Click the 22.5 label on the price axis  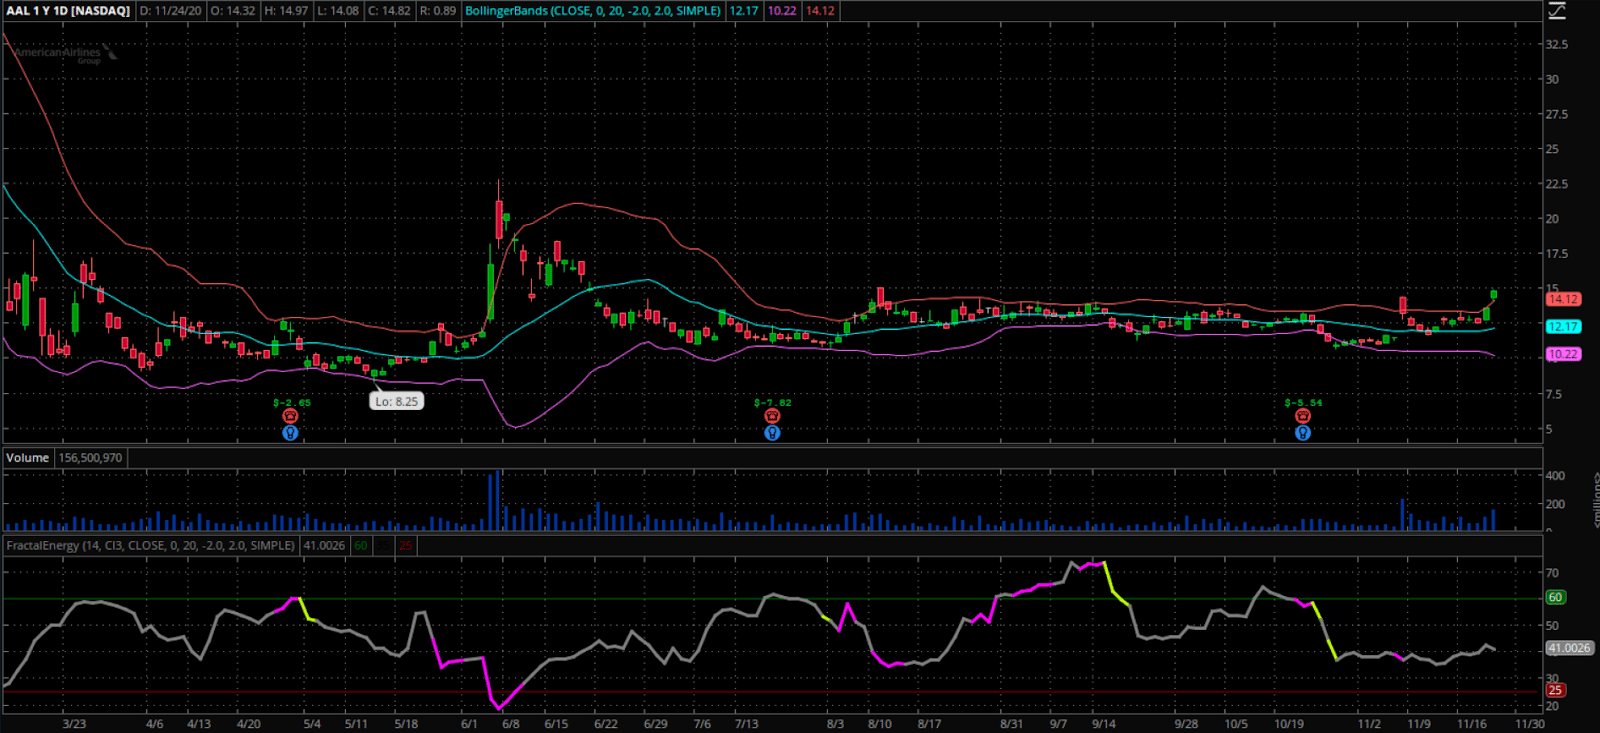(x=1557, y=184)
